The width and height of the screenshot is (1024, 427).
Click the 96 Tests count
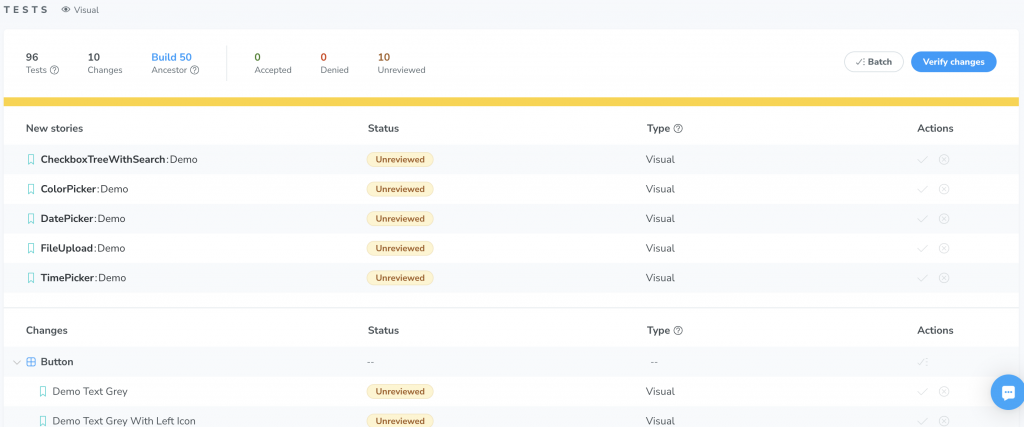[42, 63]
